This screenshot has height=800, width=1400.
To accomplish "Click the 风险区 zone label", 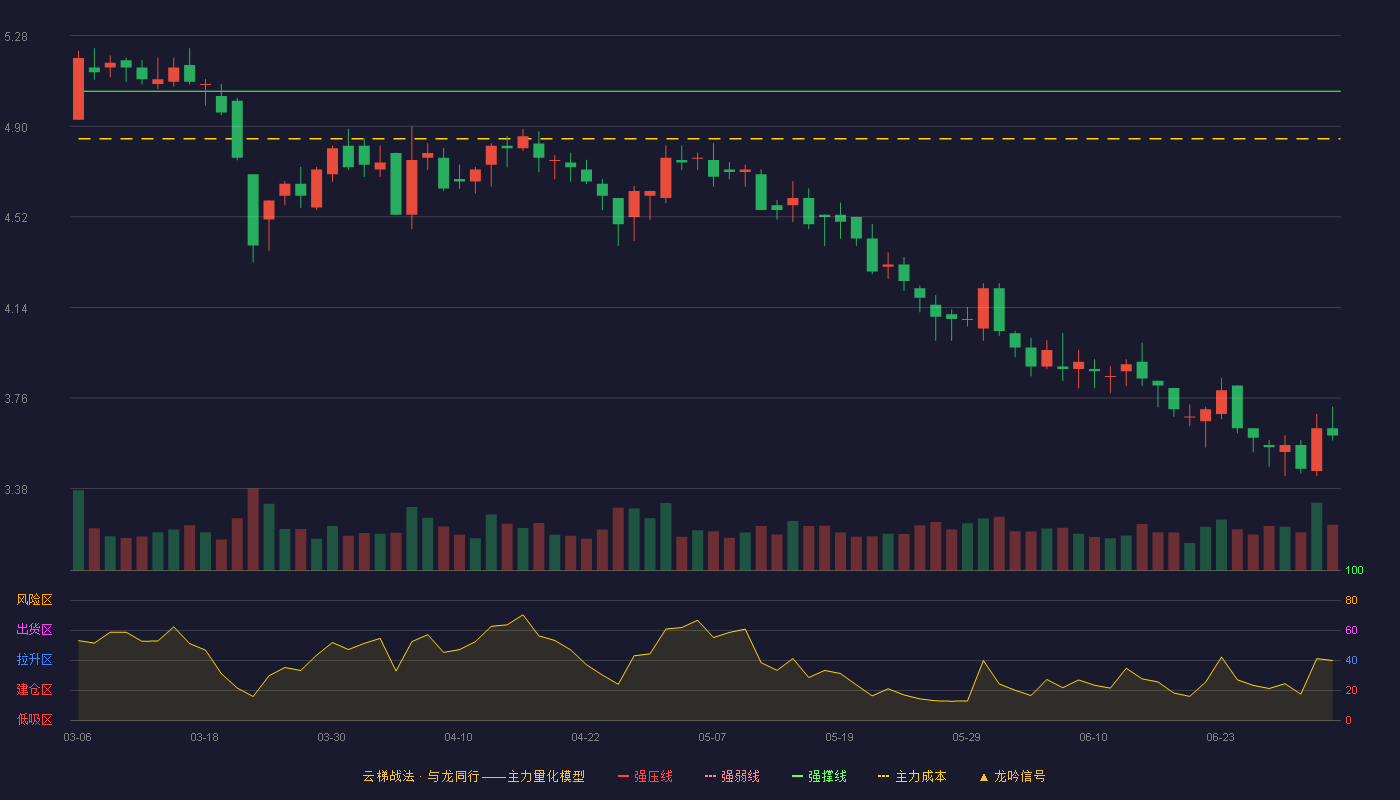I will [34, 600].
